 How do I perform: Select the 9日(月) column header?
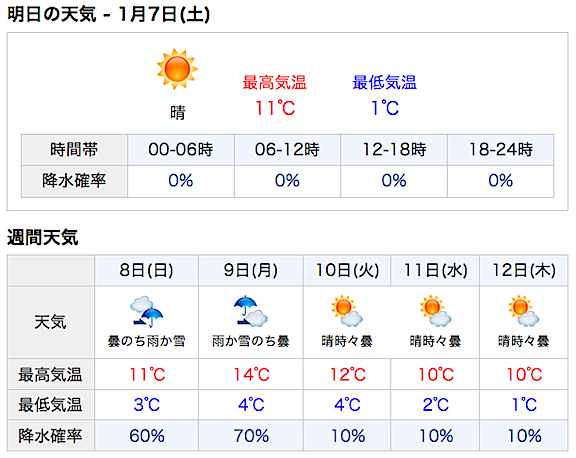pos(251,270)
